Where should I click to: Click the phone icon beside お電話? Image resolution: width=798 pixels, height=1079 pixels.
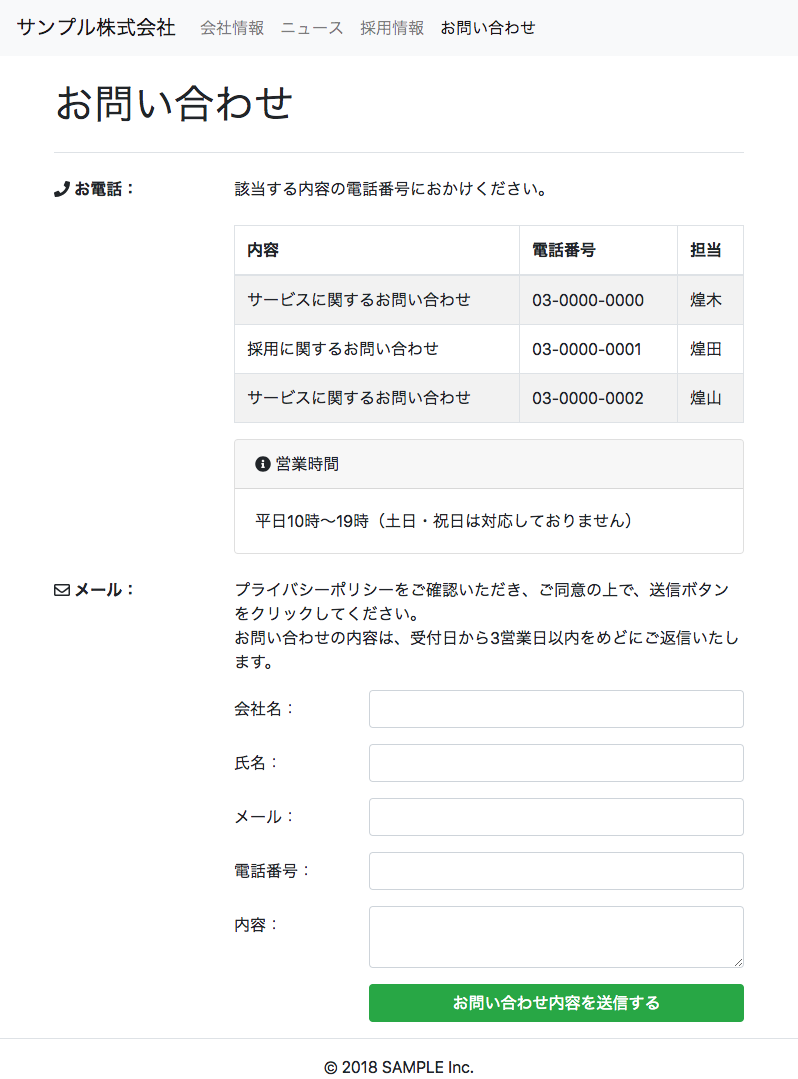61,188
